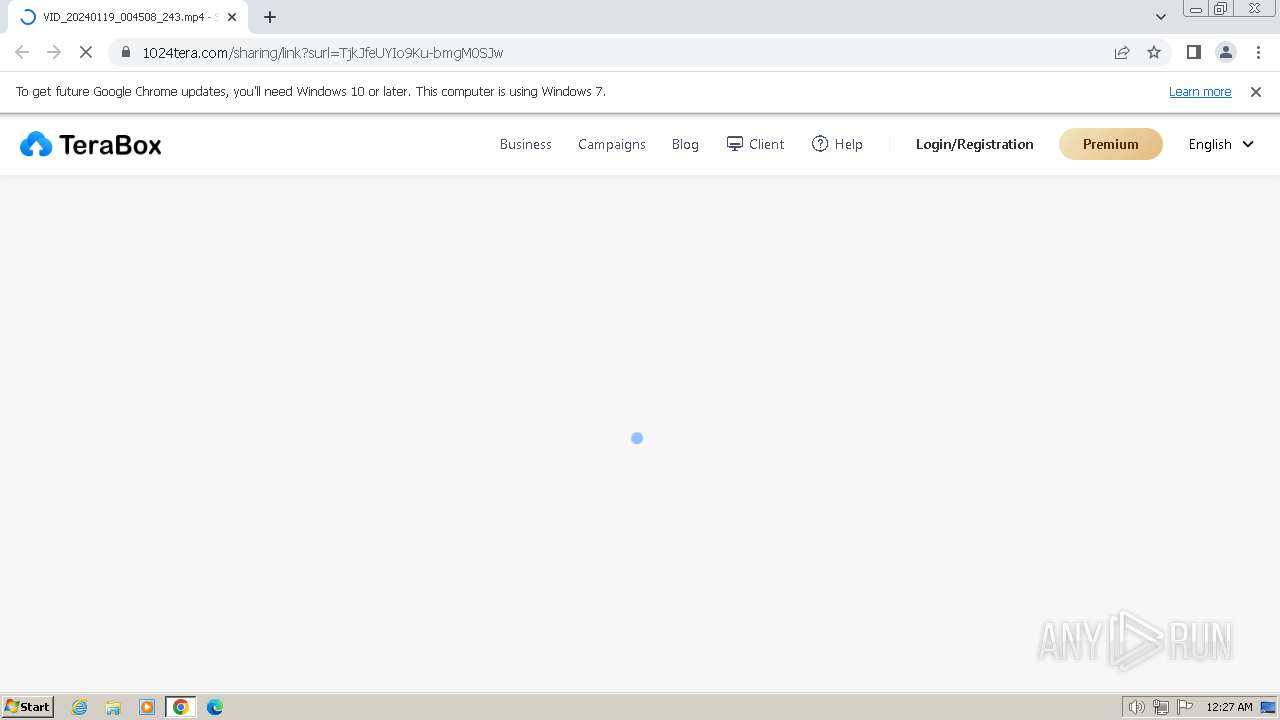The height and width of the screenshot is (720, 1280).
Task: Click the TeraBox logo
Action: click(90, 145)
